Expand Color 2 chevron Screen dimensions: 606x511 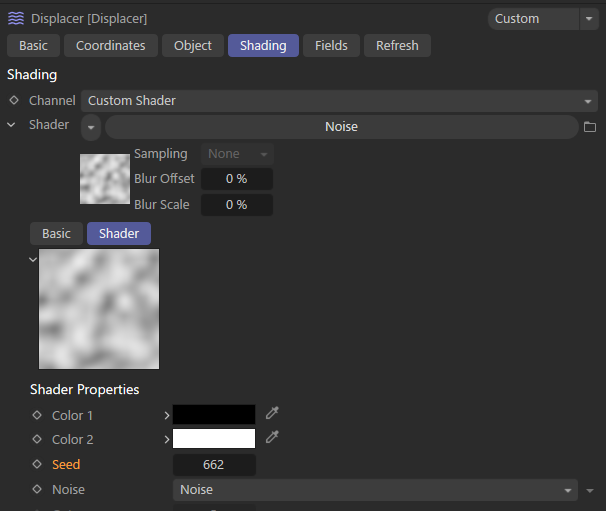coord(167,439)
